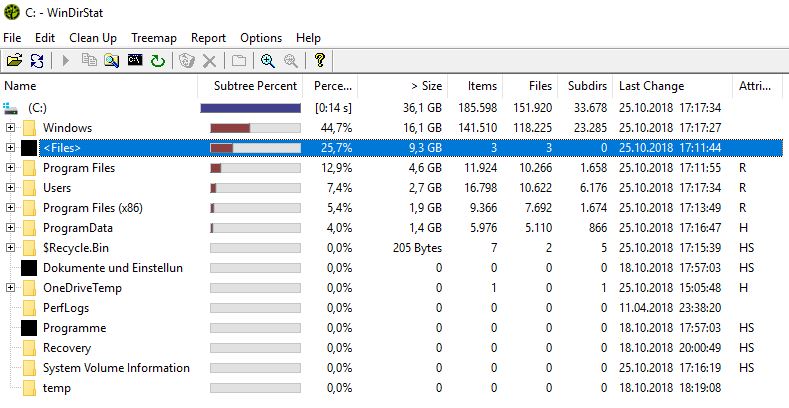Open the Help menu
Viewport: 789px width, 408px height.
click(x=308, y=38)
